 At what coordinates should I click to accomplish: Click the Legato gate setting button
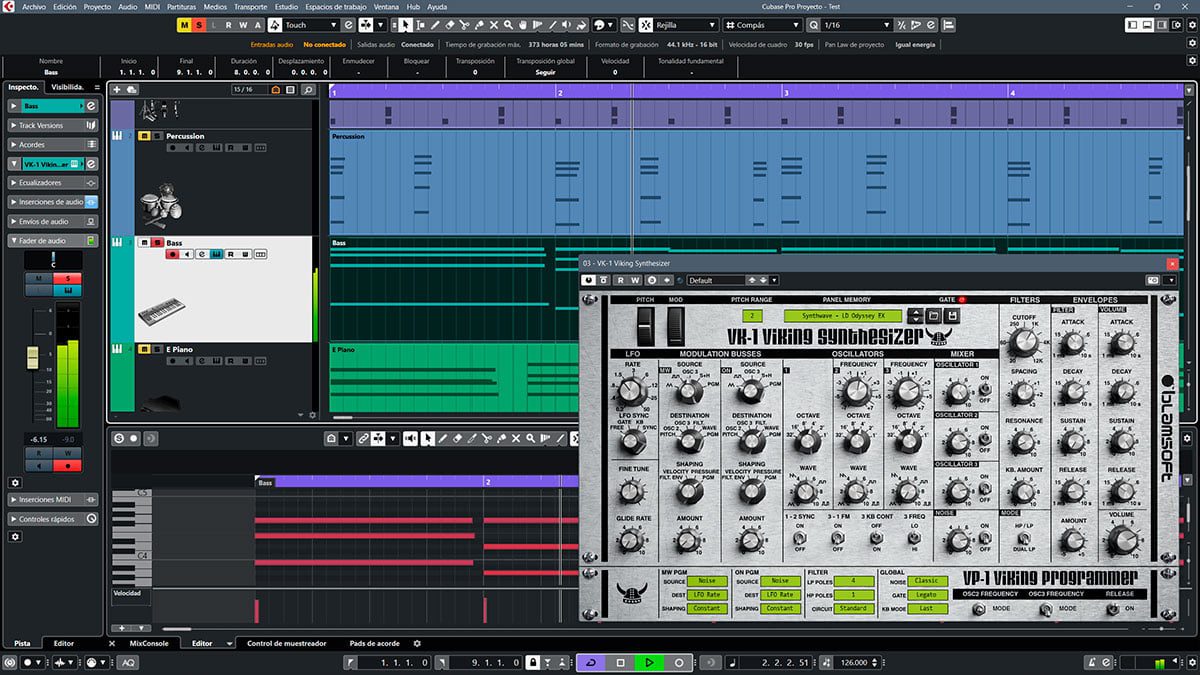click(x=929, y=594)
